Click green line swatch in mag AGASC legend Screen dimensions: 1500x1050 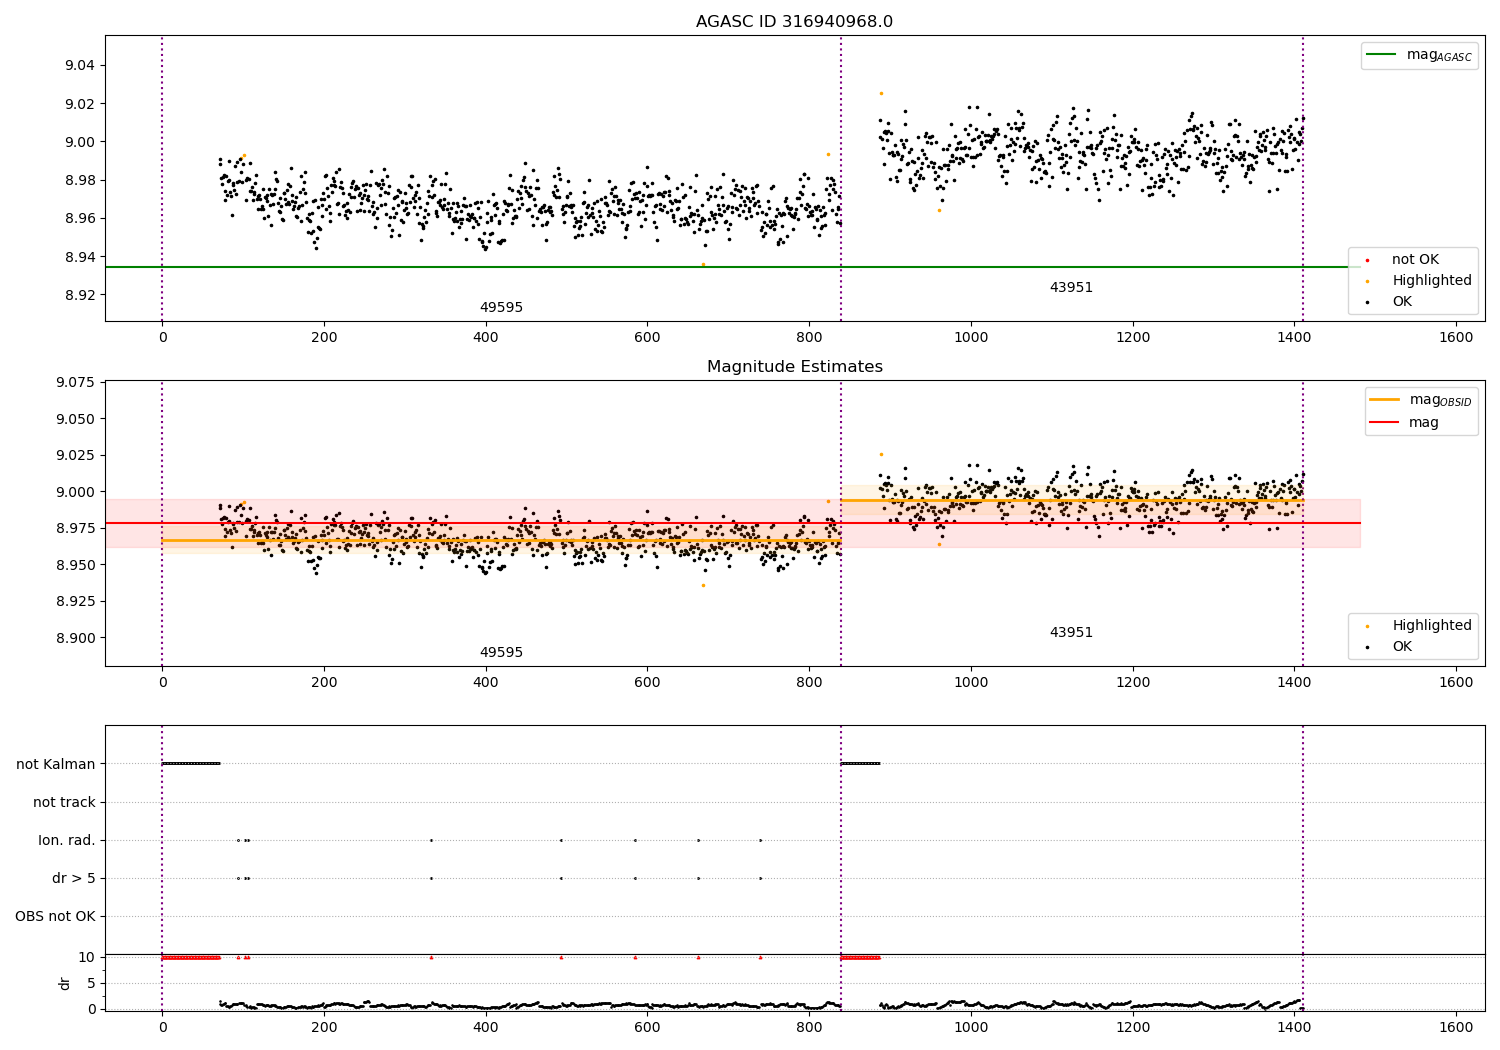(1381, 55)
